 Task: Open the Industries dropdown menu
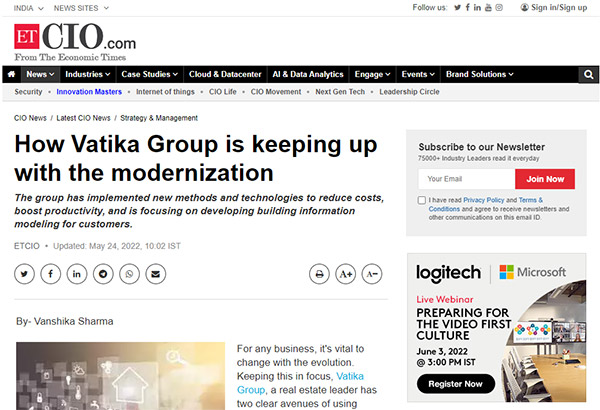[88, 74]
